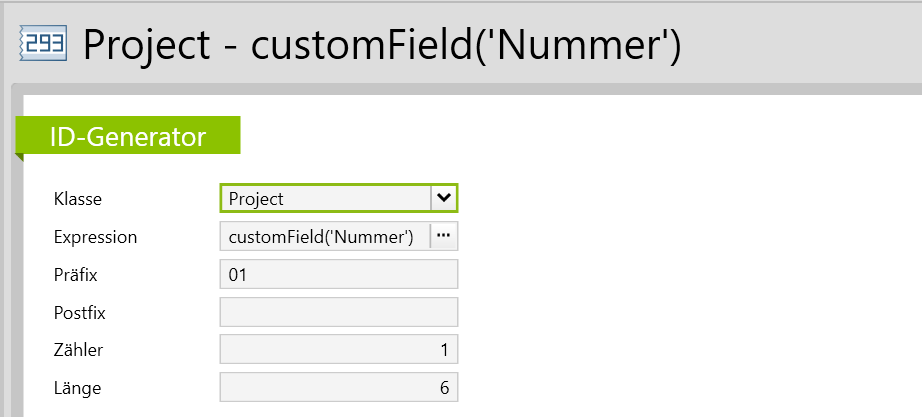The height and width of the screenshot is (417, 922).
Task: Open the Expression editor ellipsis button
Action: coord(444,236)
